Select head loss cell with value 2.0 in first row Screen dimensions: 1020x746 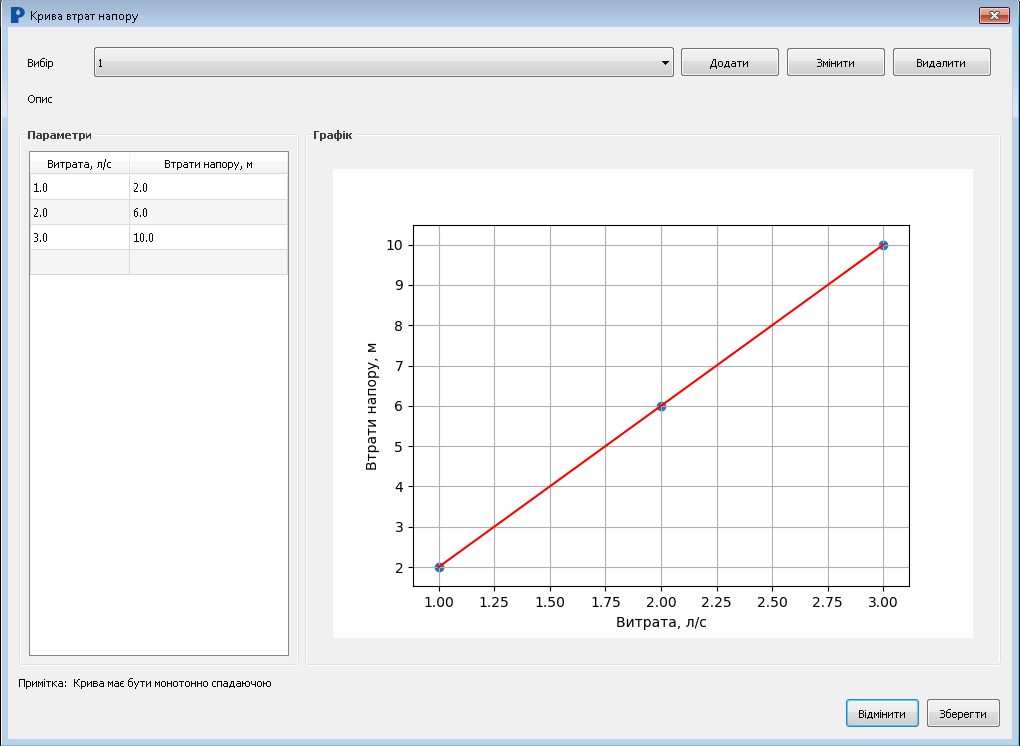tap(208, 187)
